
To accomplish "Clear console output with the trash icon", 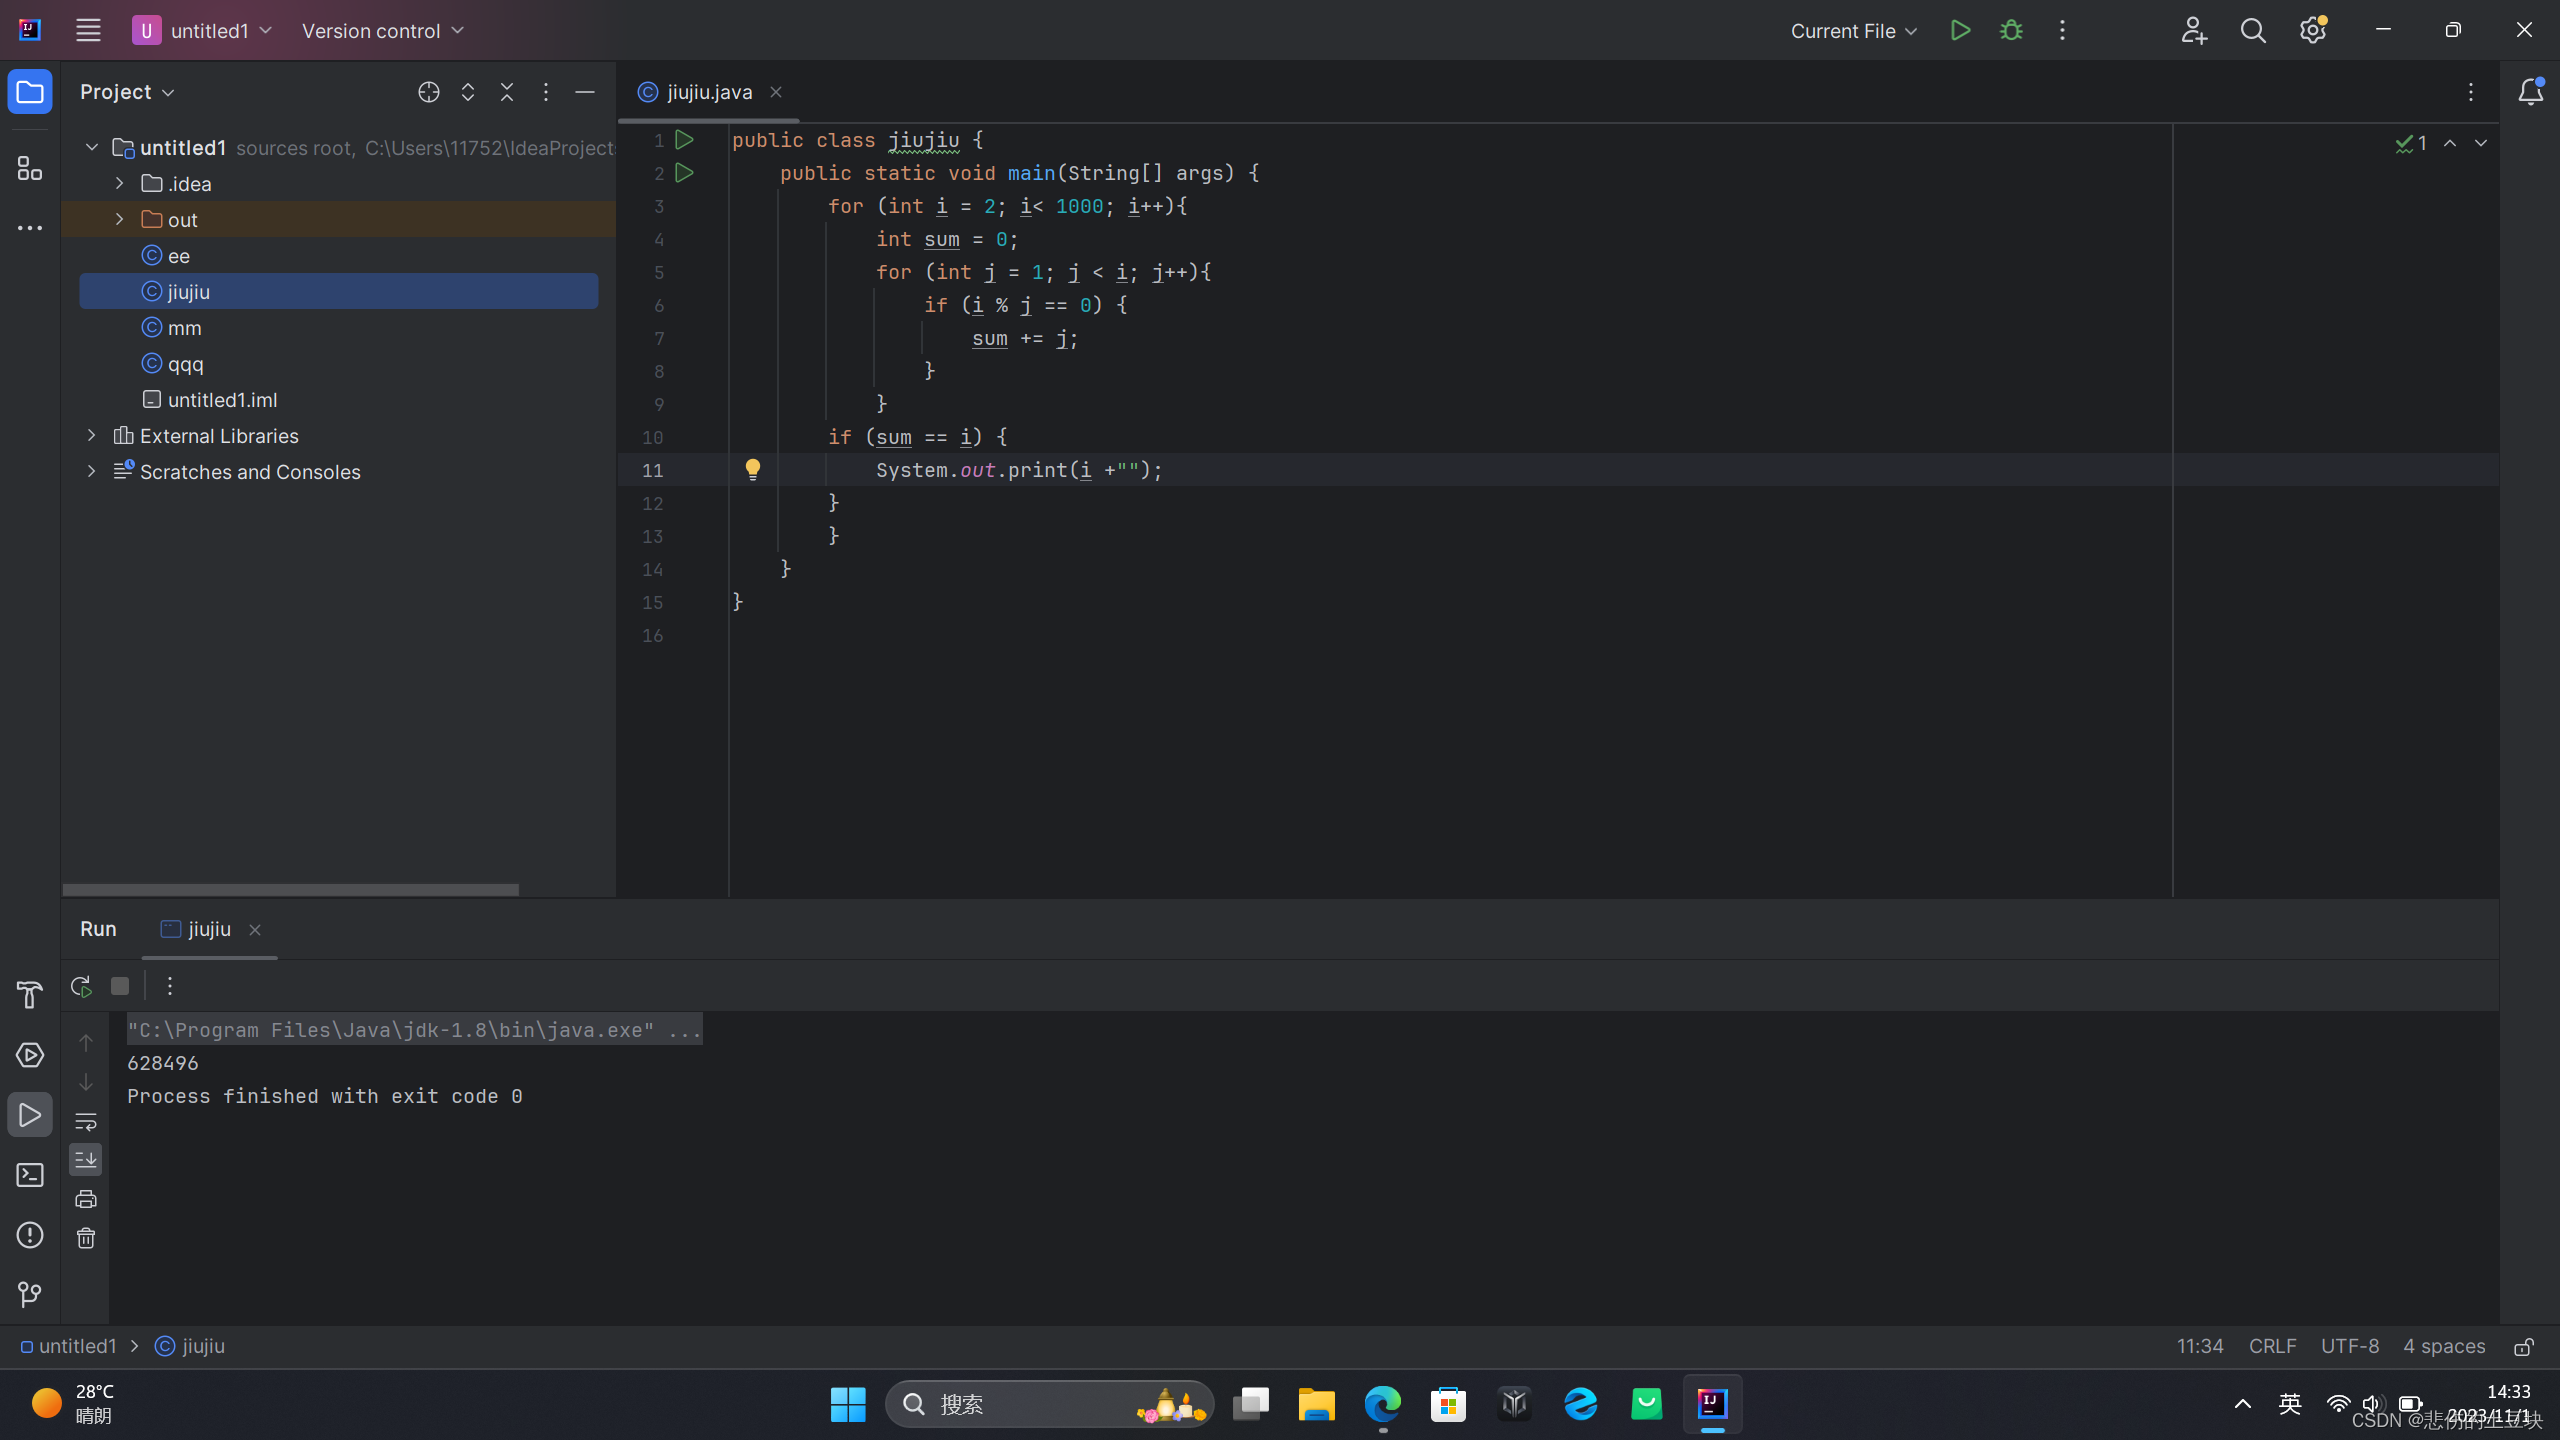I will click(x=86, y=1238).
